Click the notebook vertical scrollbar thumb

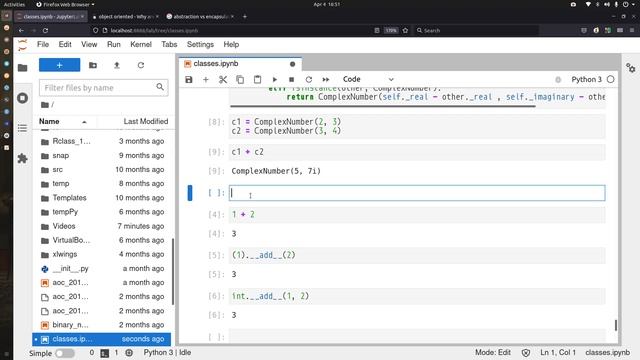pyautogui.click(x=616, y=325)
